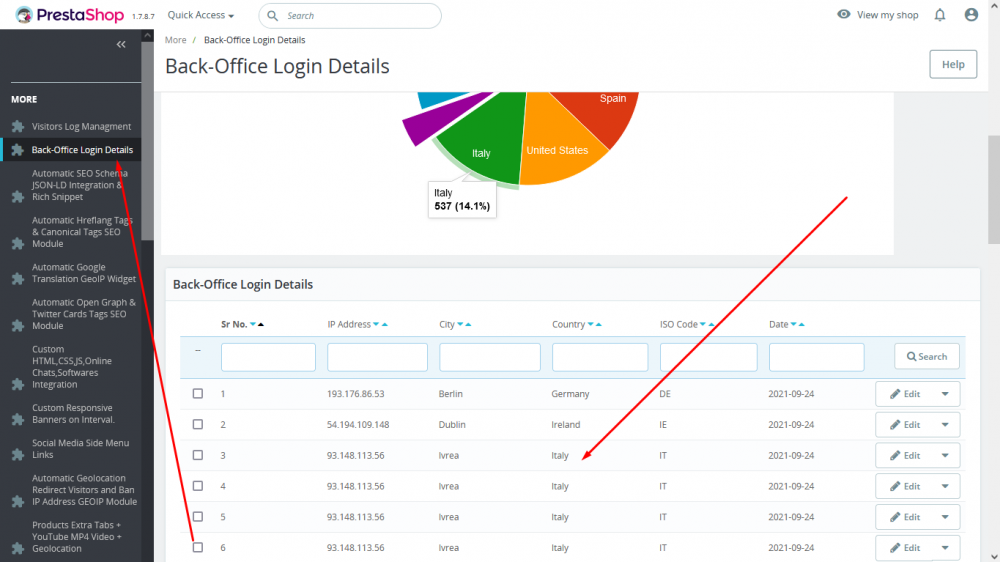Open Back-Office Login Details menu item
The height and width of the screenshot is (562, 1000).
(x=82, y=150)
